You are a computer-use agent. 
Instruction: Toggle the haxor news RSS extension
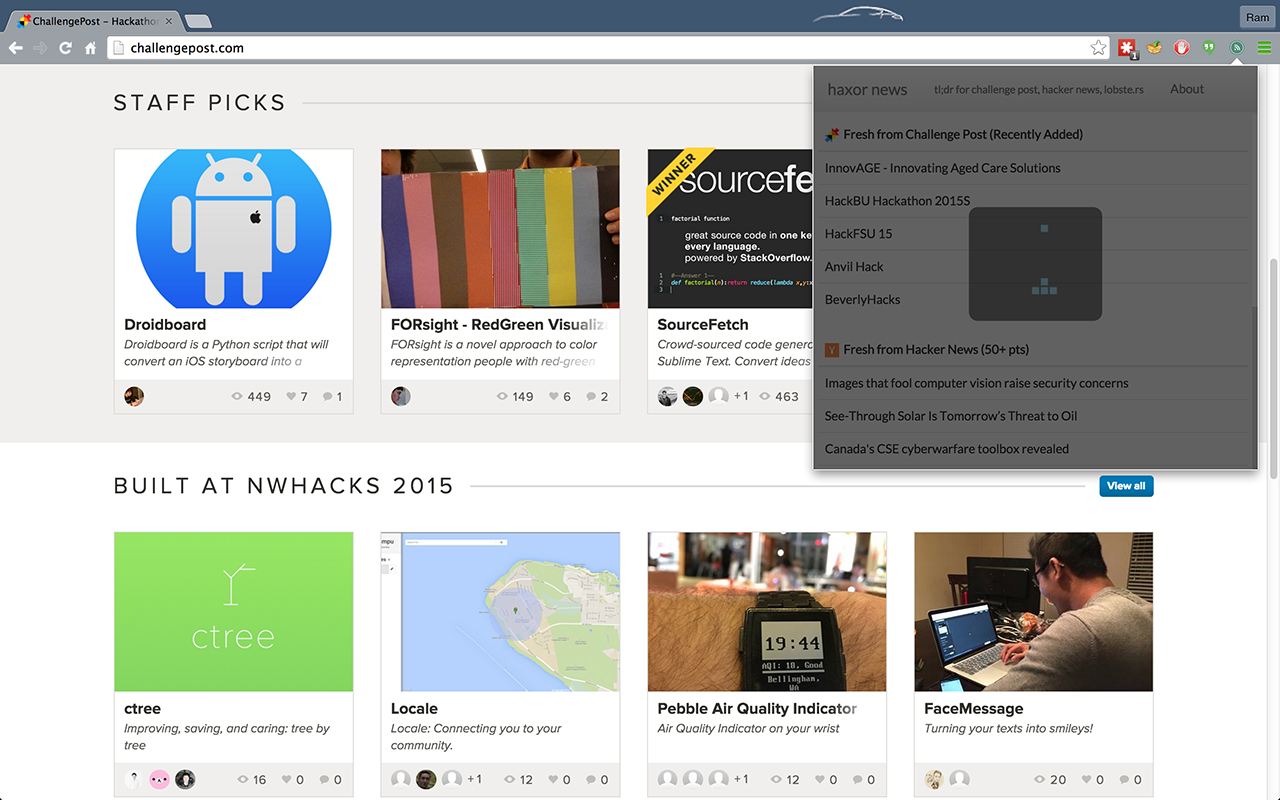click(1237, 47)
